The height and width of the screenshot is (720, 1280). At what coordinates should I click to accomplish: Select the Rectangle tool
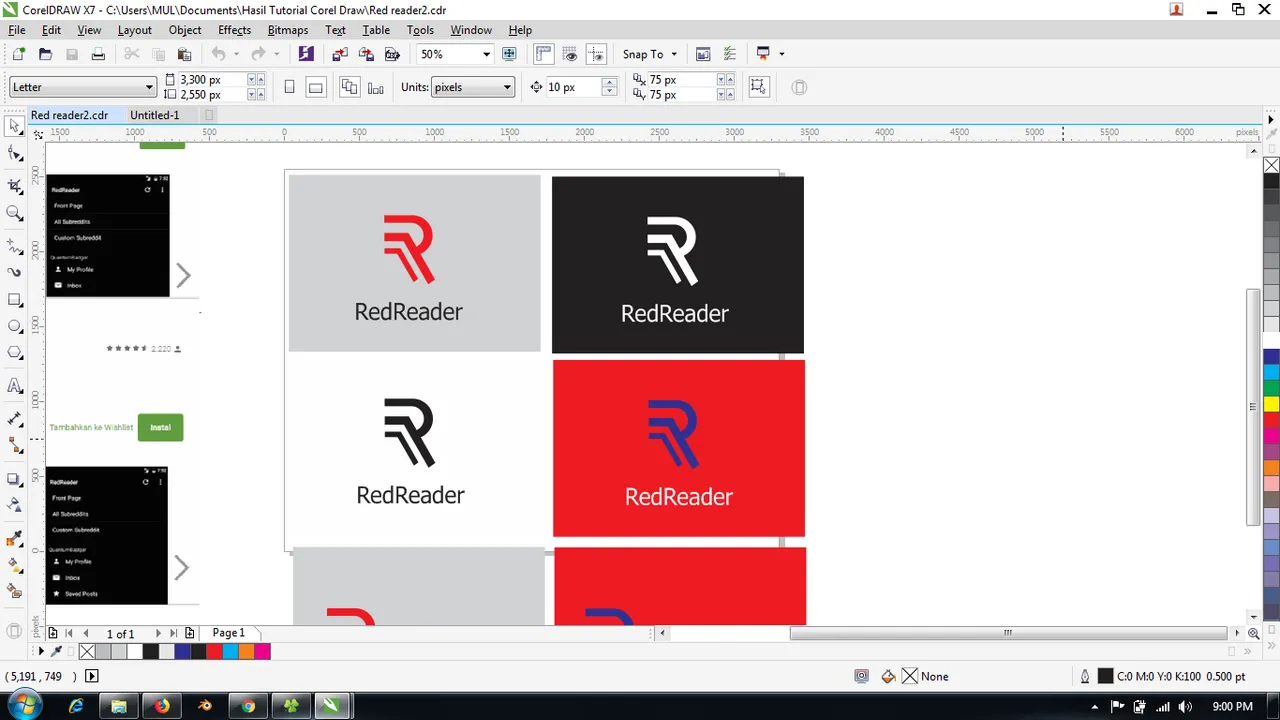tap(15, 300)
